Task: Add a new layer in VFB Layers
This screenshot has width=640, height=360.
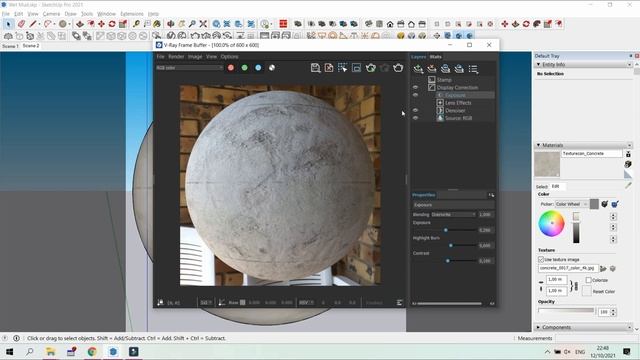Action: [418, 69]
